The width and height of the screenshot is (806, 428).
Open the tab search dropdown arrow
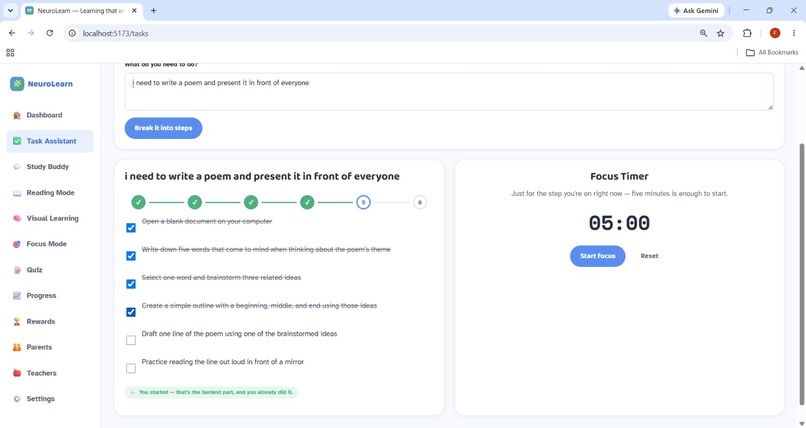coord(10,10)
